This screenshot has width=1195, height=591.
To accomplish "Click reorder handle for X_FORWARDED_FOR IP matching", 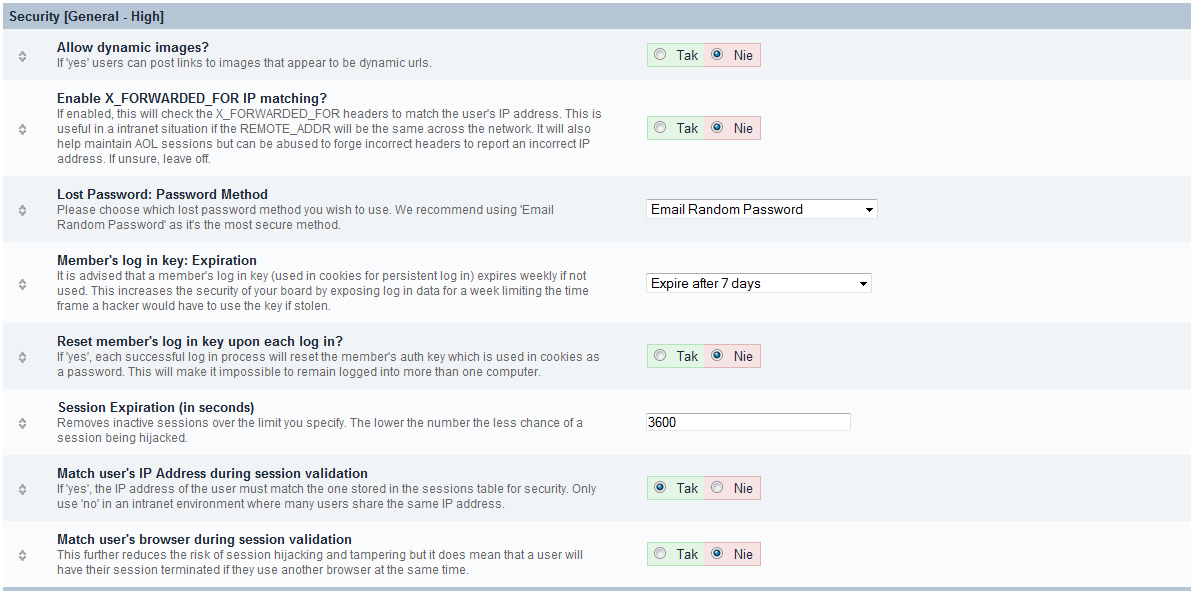I will pos(22,129).
